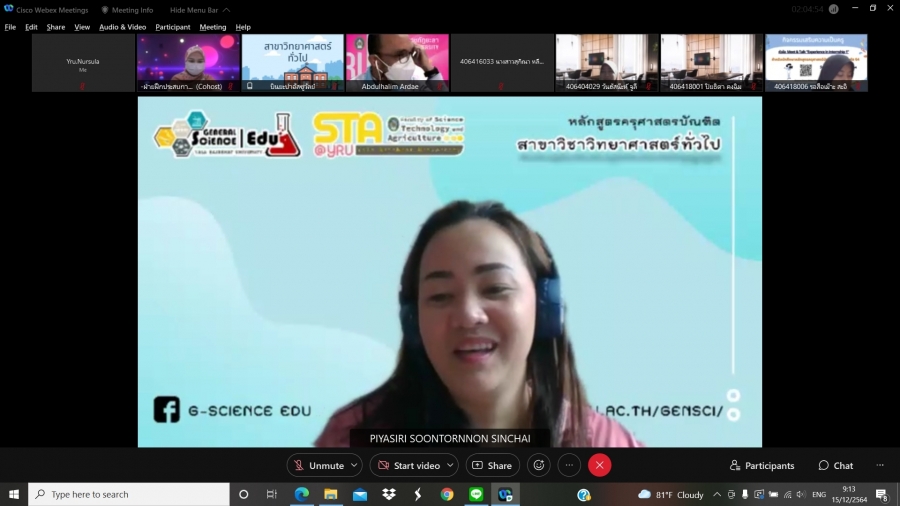Expand audio options arrow beside Unmute
Image resolution: width=900 pixels, height=506 pixels.
[x=355, y=465]
